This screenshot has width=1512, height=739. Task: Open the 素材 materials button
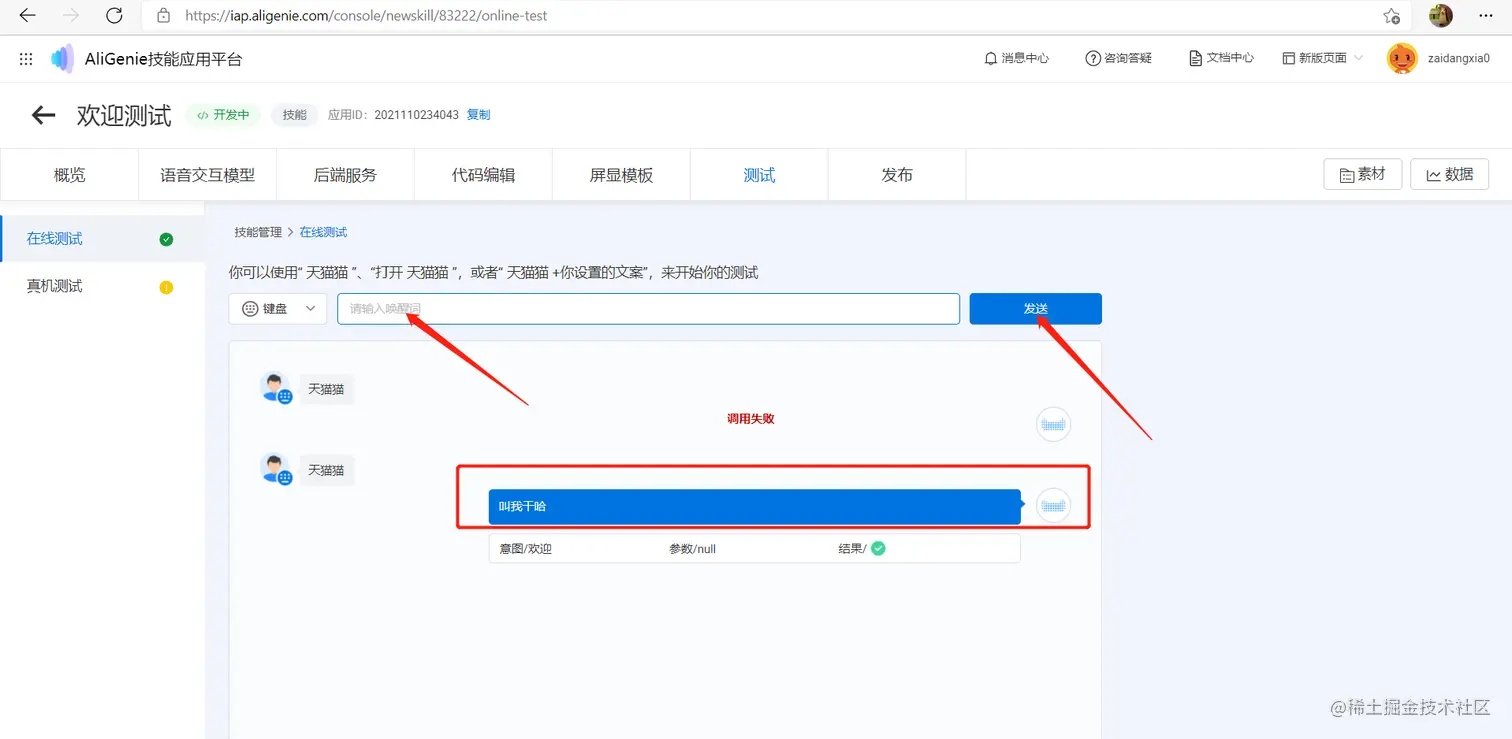pyautogui.click(x=1362, y=174)
